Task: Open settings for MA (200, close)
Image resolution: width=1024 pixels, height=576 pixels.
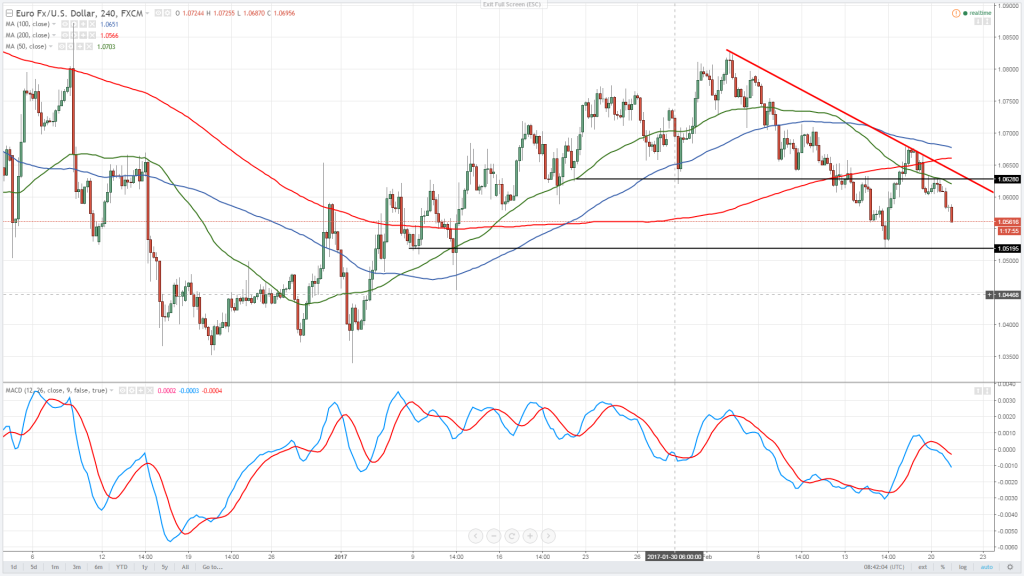Action: pyautogui.click(x=74, y=35)
